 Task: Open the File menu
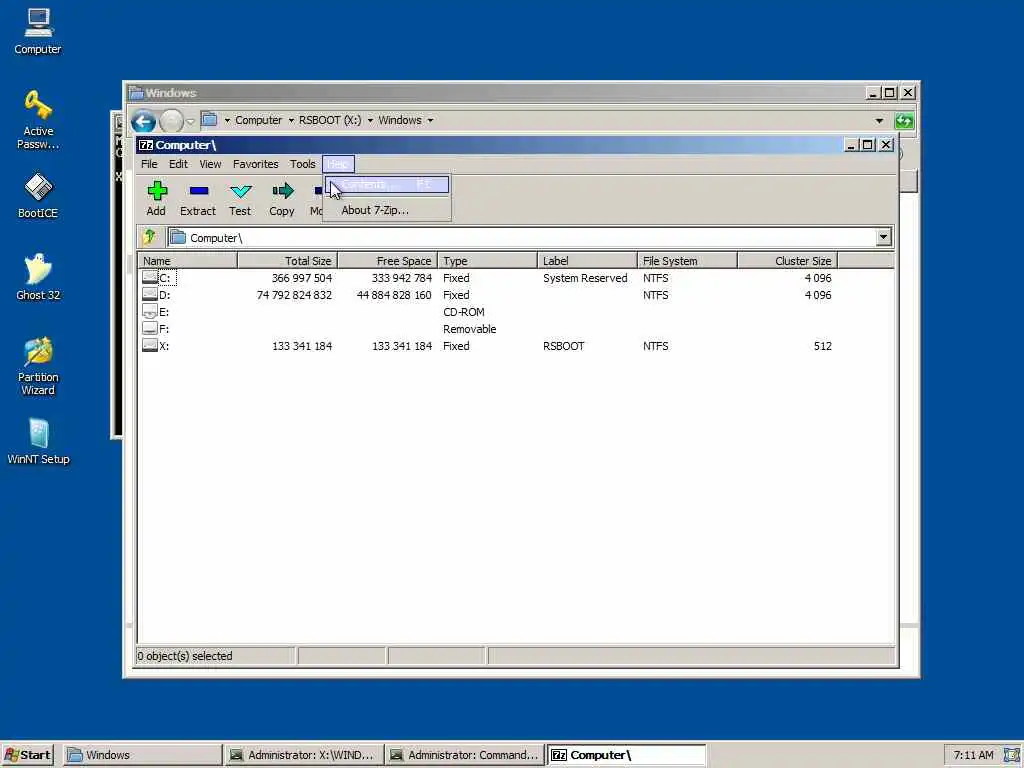150,164
